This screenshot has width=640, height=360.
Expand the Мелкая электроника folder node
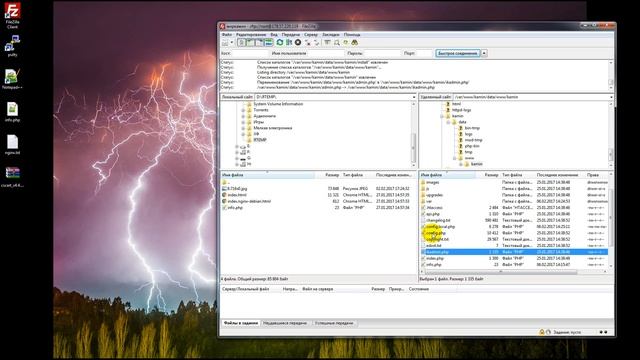click(243, 128)
